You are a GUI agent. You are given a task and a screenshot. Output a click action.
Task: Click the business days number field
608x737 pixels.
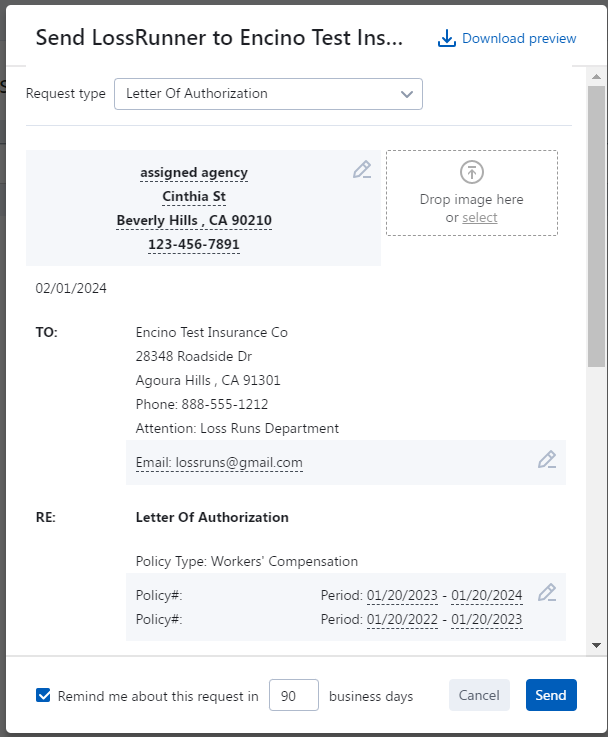294,695
